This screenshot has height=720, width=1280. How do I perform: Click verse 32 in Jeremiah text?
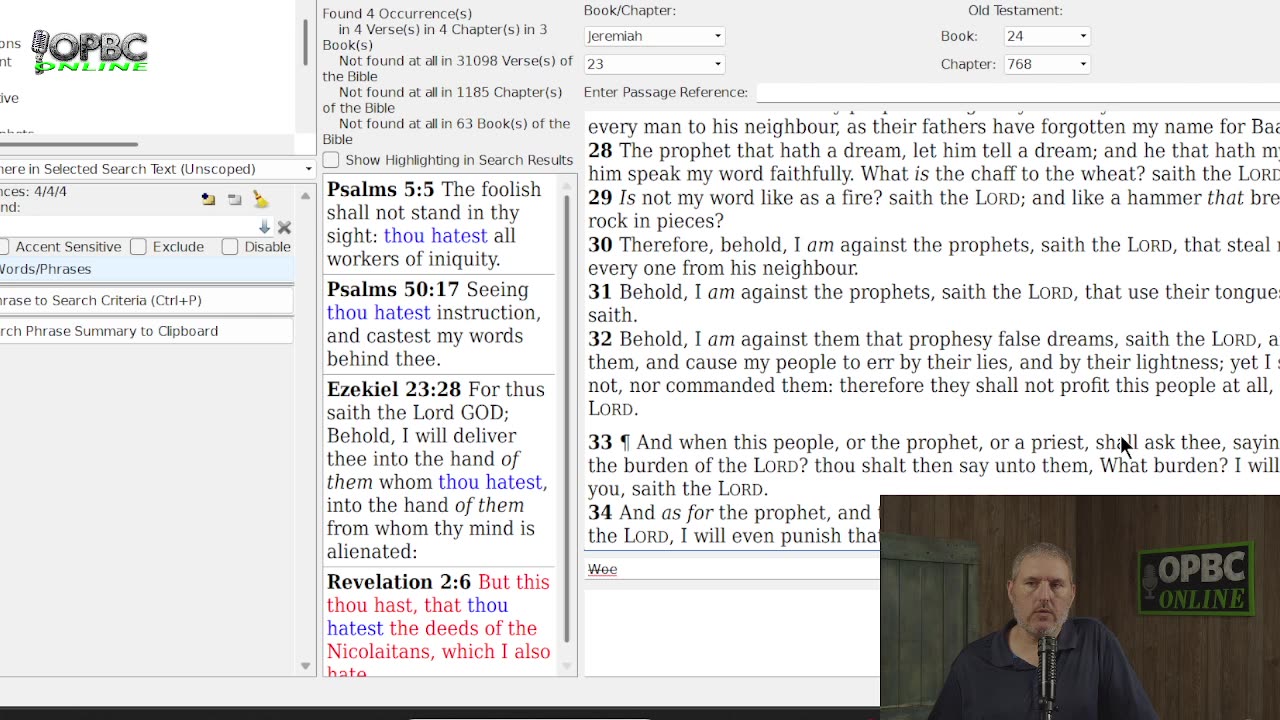click(x=933, y=373)
